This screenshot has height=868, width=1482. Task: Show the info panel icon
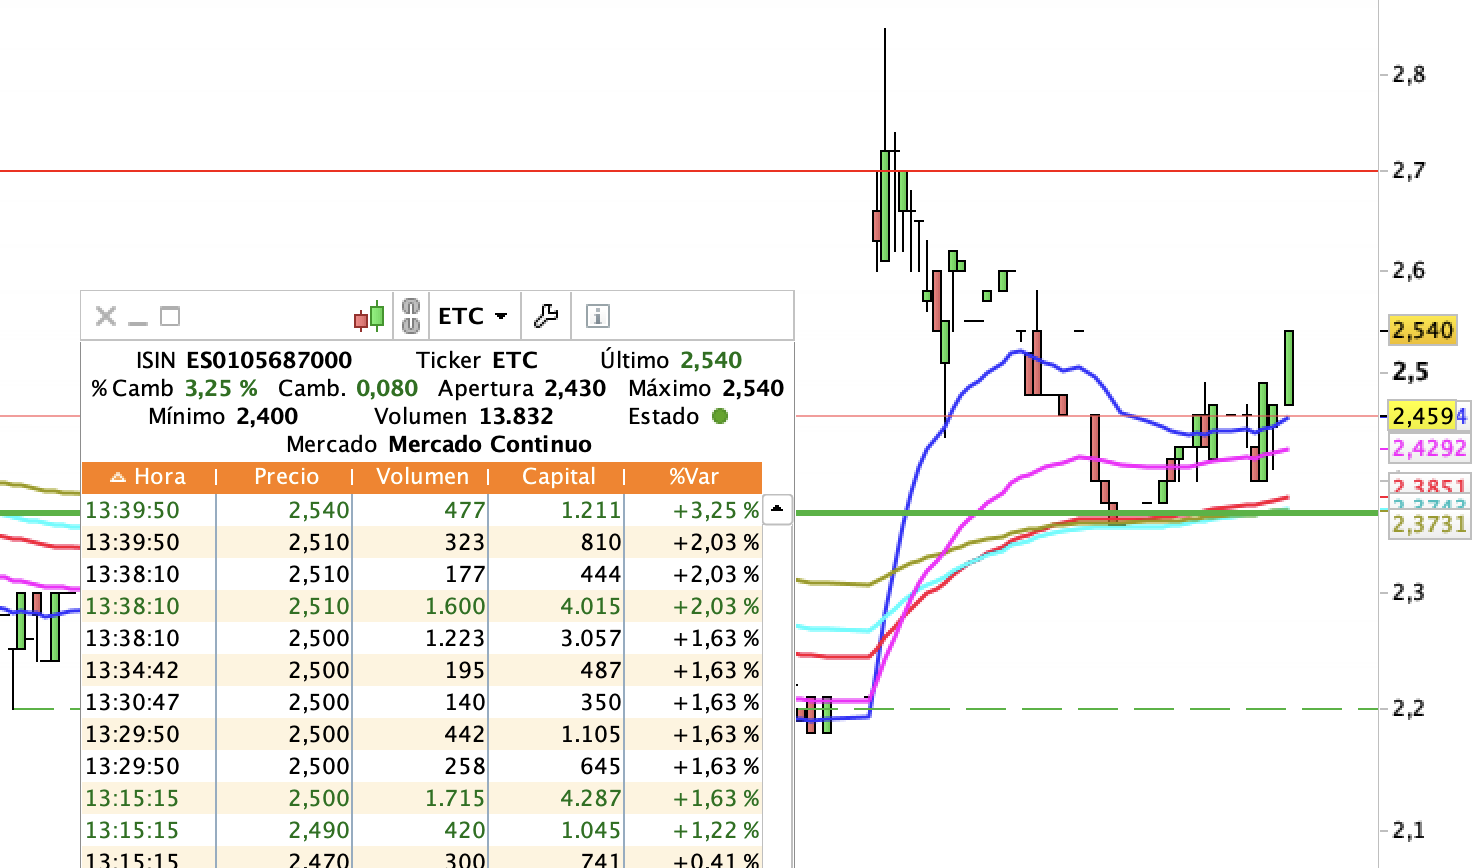597,316
